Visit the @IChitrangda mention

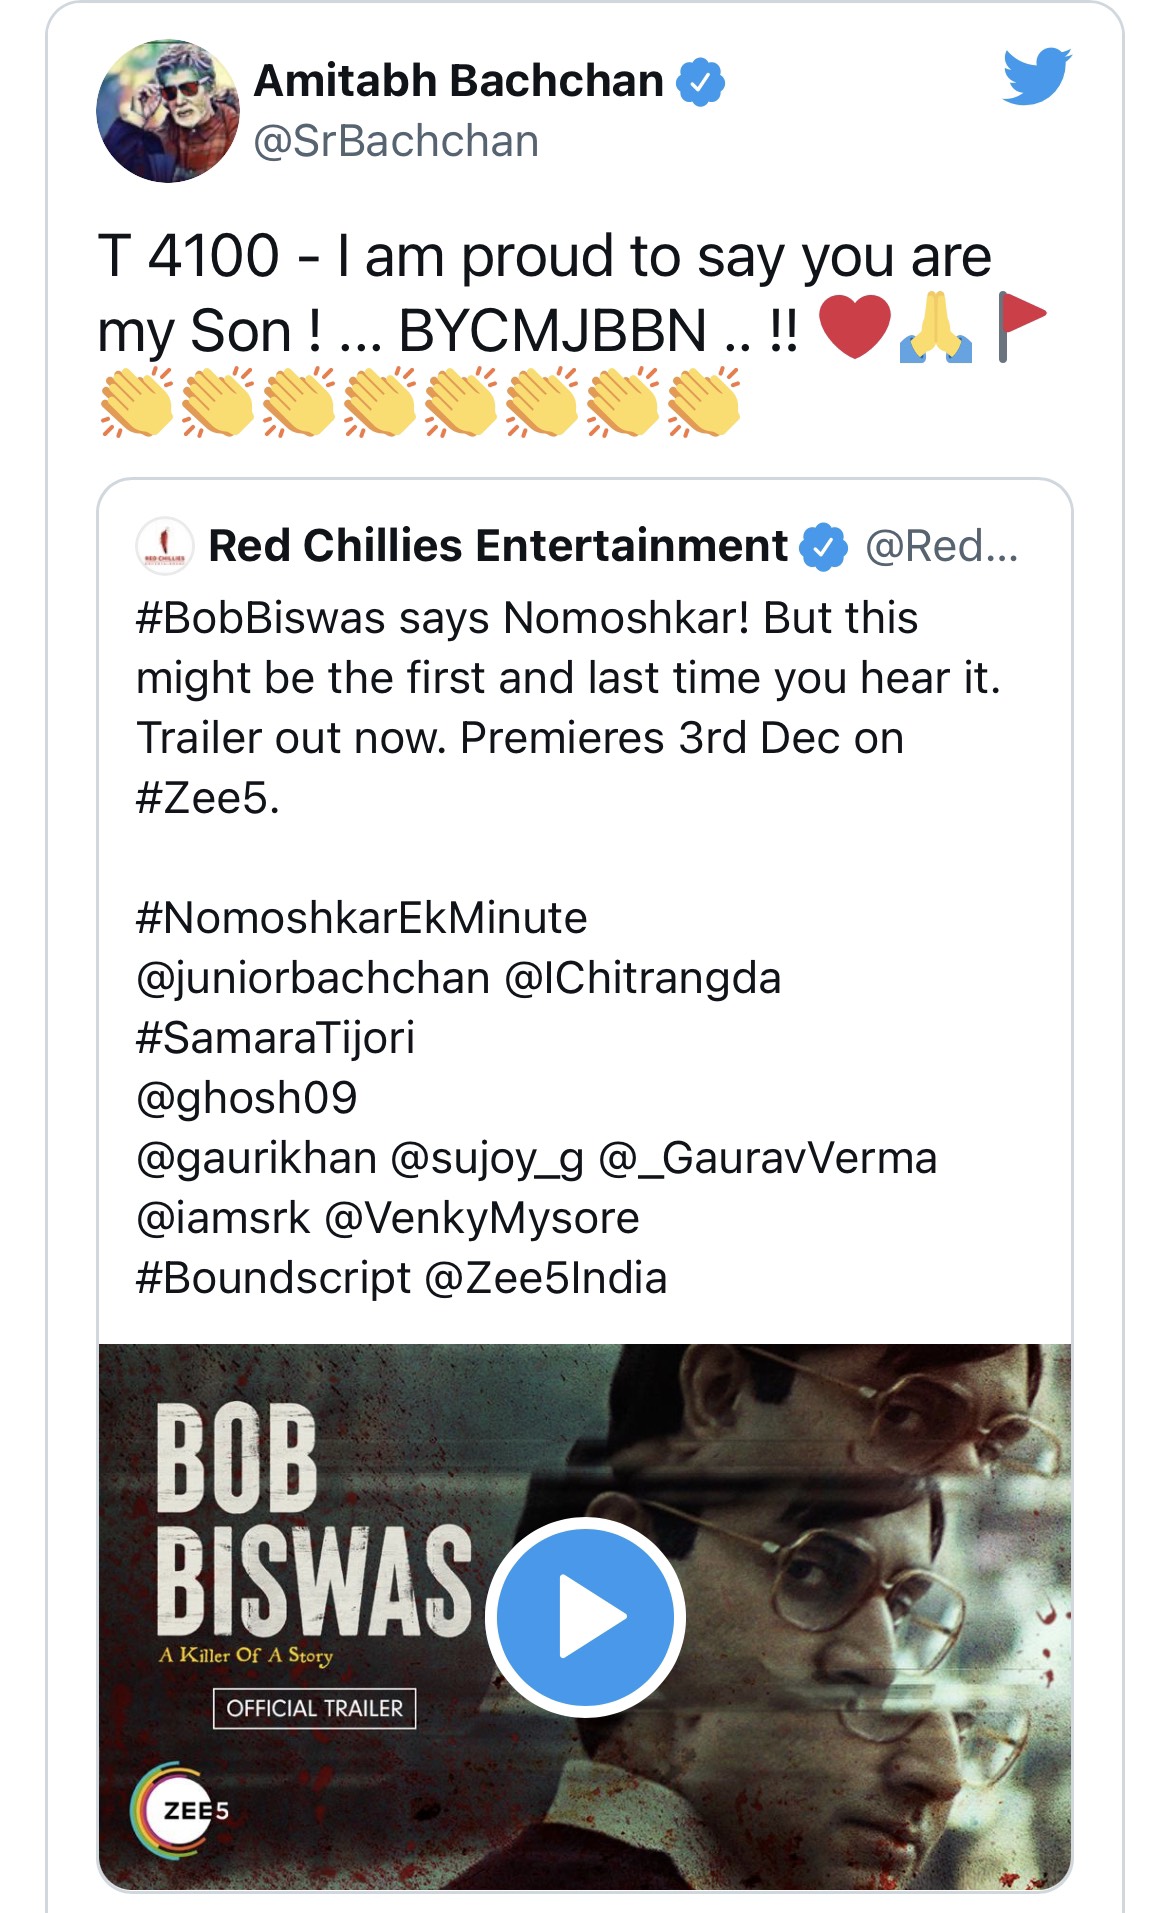click(x=642, y=978)
